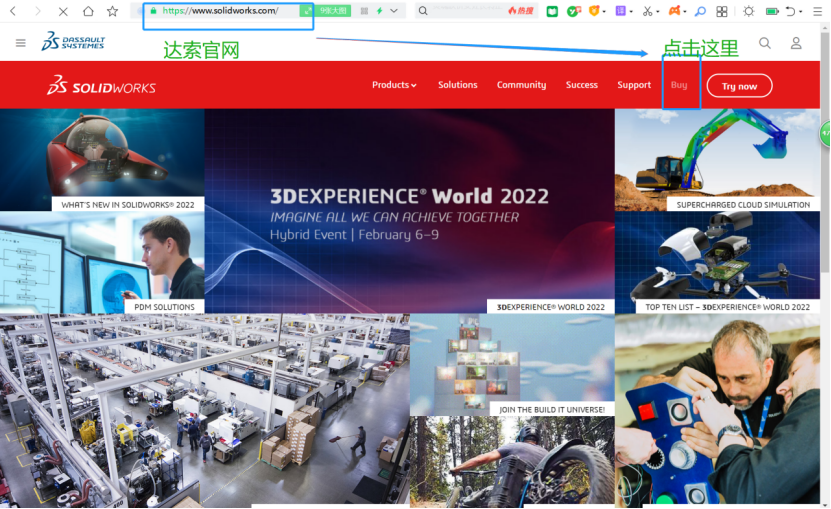Click the browser back arrow

click(13, 11)
